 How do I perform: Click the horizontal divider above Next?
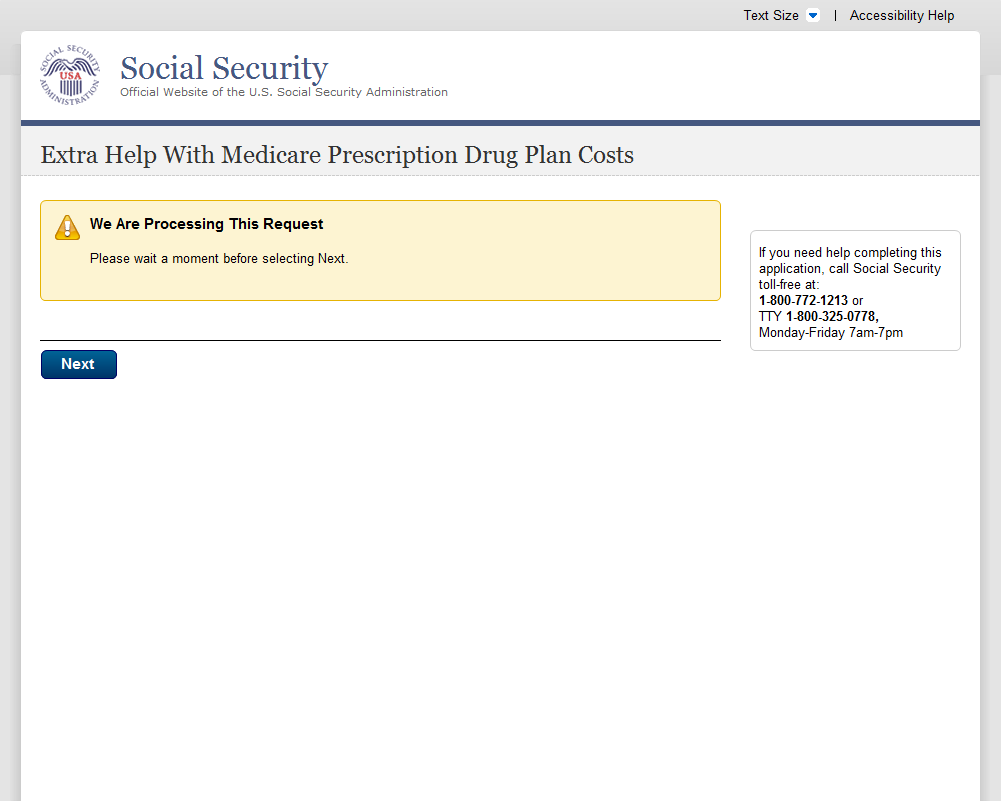380,340
